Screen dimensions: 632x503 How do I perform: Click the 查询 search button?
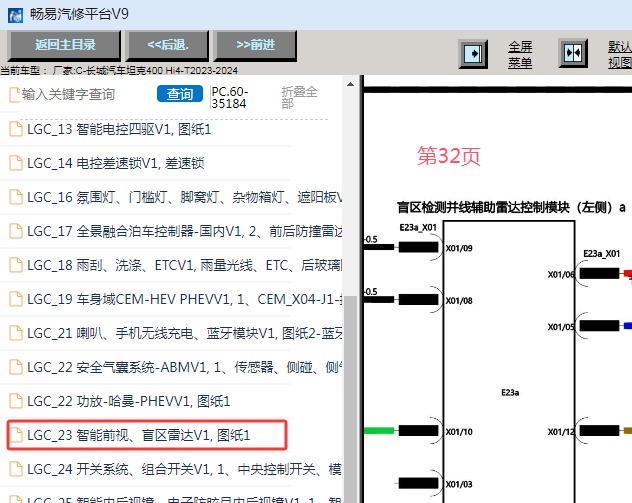pyautogui.click(x=180, y=94)
